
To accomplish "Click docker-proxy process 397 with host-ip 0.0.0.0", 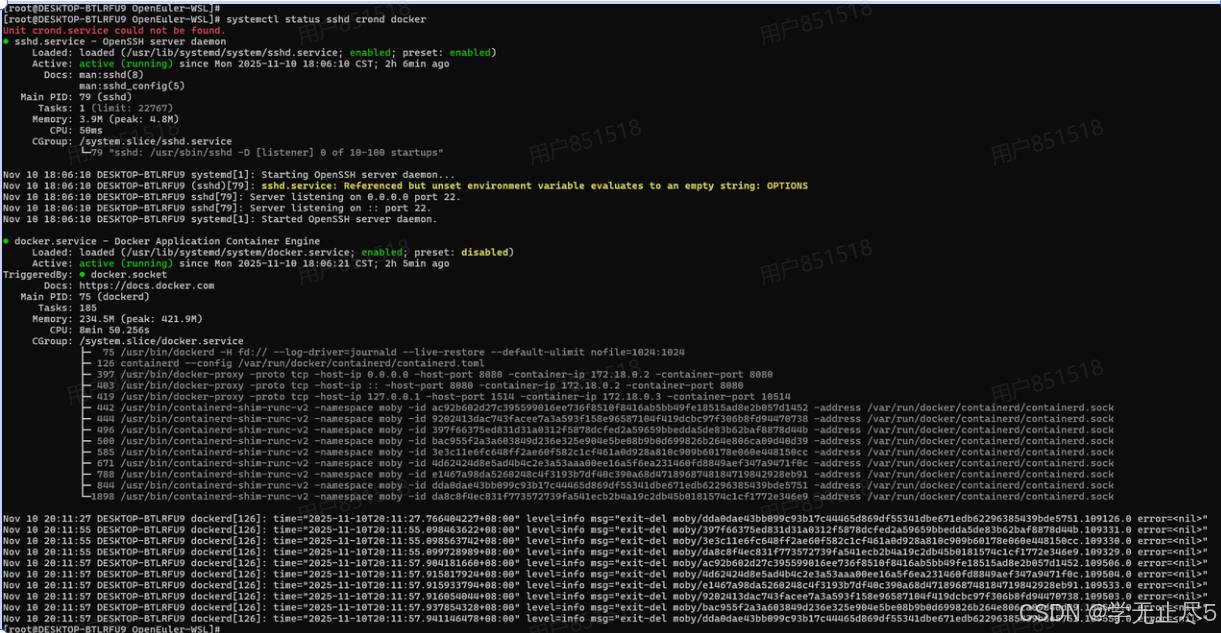I will coord(429,374).
